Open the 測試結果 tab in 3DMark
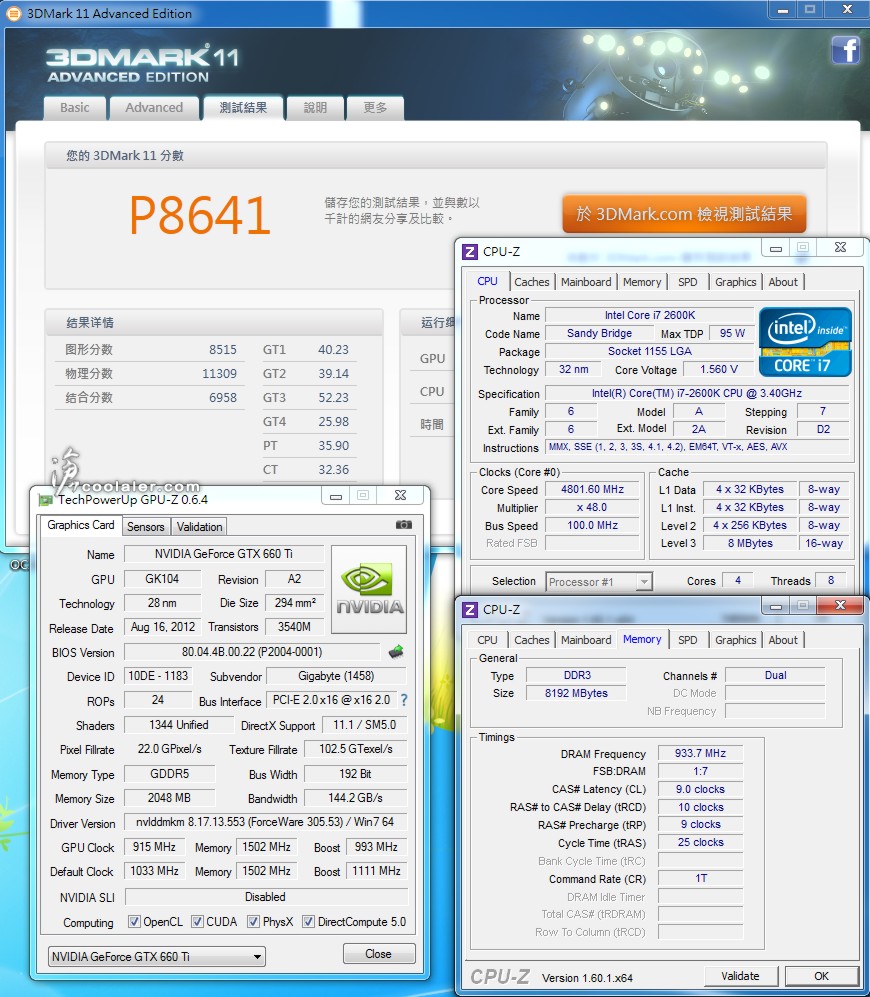The width and height of the screenshot is (870, 997). pos(243,108)
